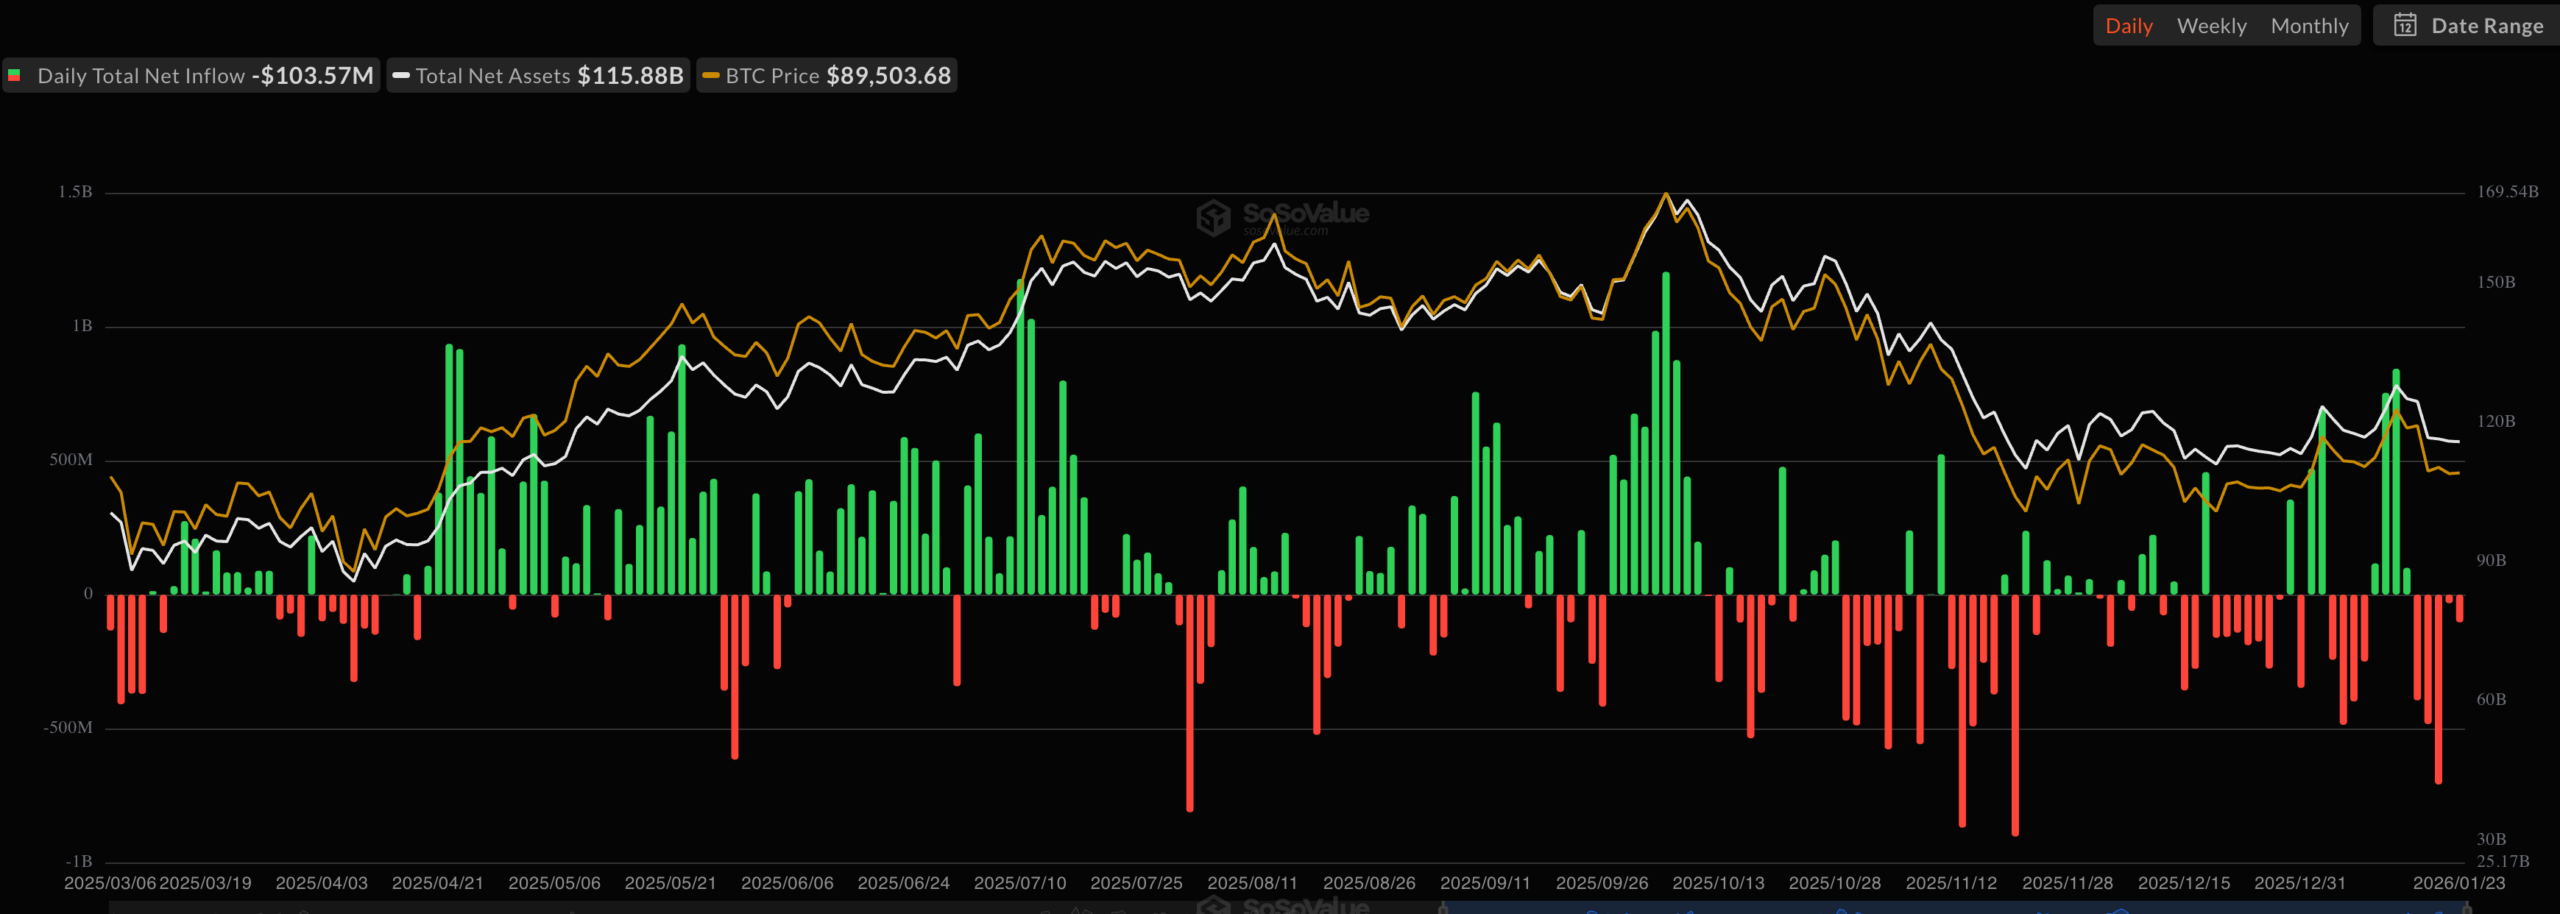Click x-axis date label 2025/10/13
This screenshot has width=2560, height=914.
(1718, 883)
